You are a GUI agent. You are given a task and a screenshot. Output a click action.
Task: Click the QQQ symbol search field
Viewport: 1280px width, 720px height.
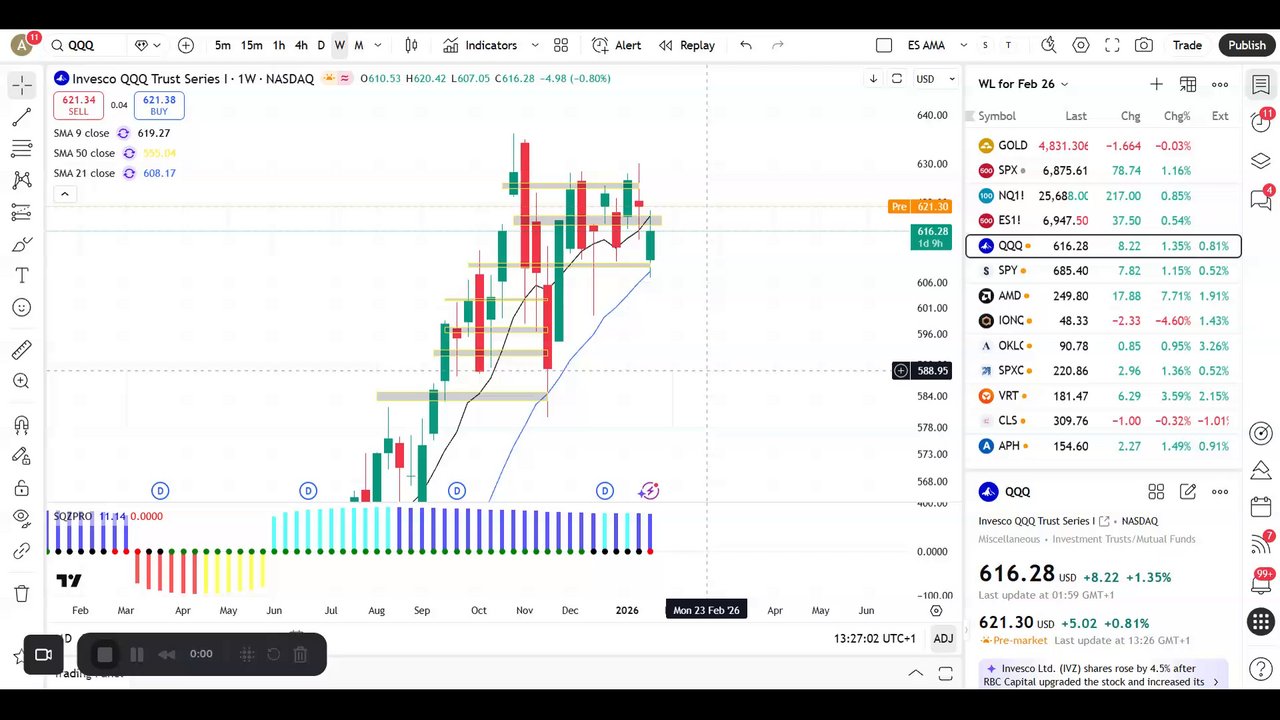coord(88,45)
